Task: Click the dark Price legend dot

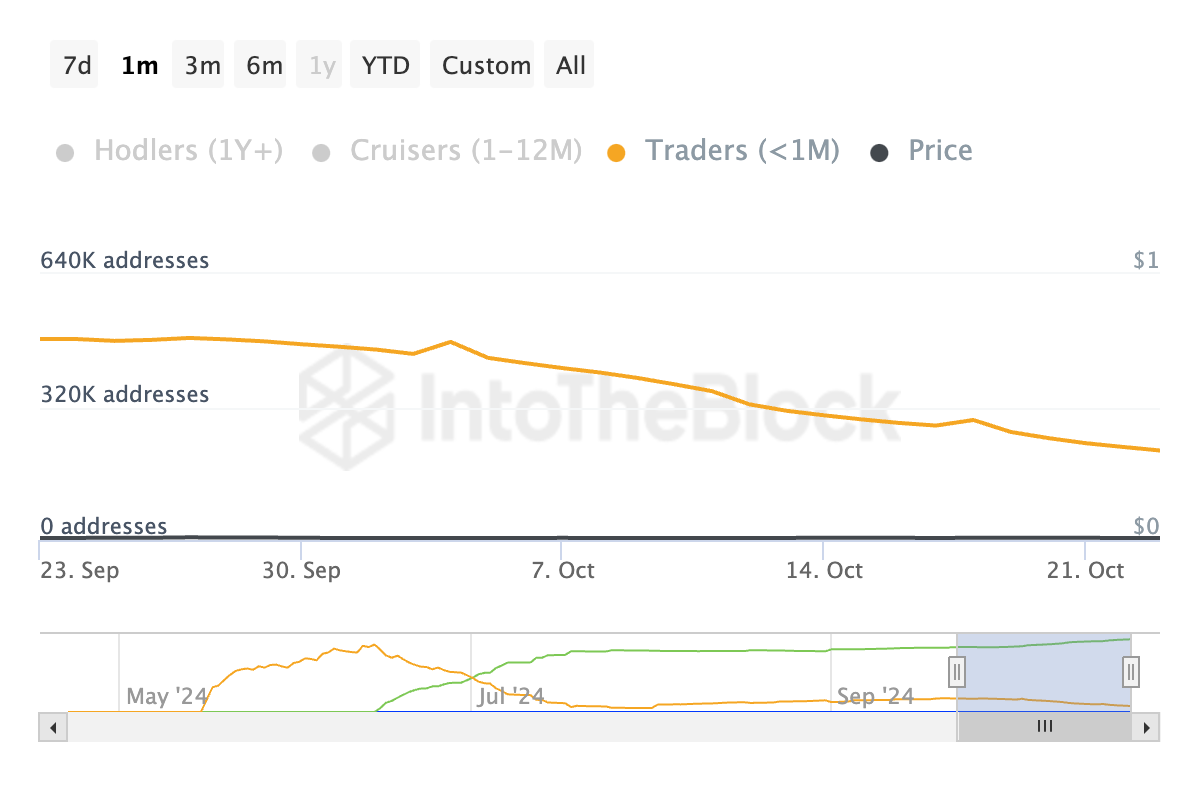Action: [x=879, y=153]
